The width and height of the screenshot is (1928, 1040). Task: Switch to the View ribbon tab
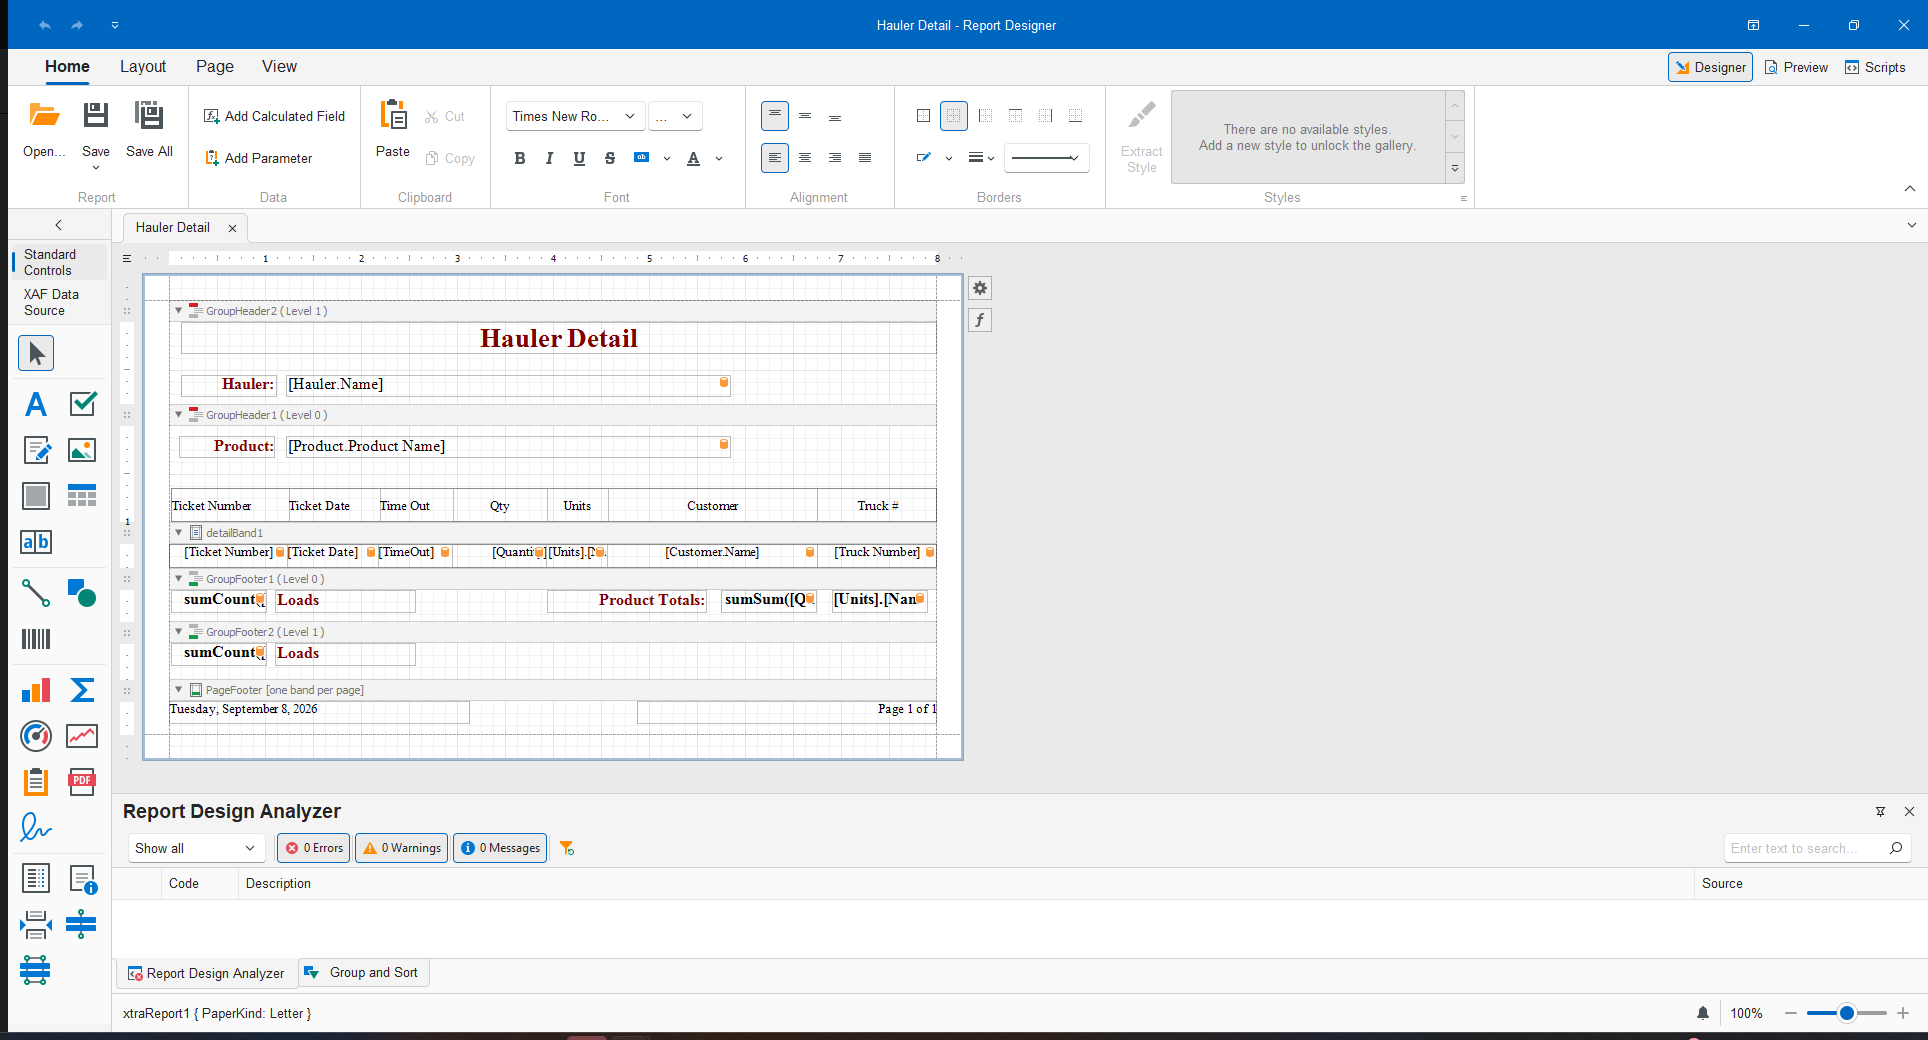pyautogui.click(x=279, y=66)
